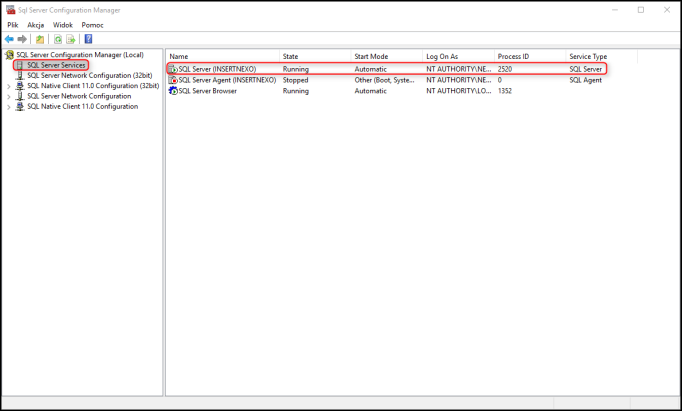682x411 pixels.
Task: Minimize the Configuration Manager window
Action: coord(615,10)
